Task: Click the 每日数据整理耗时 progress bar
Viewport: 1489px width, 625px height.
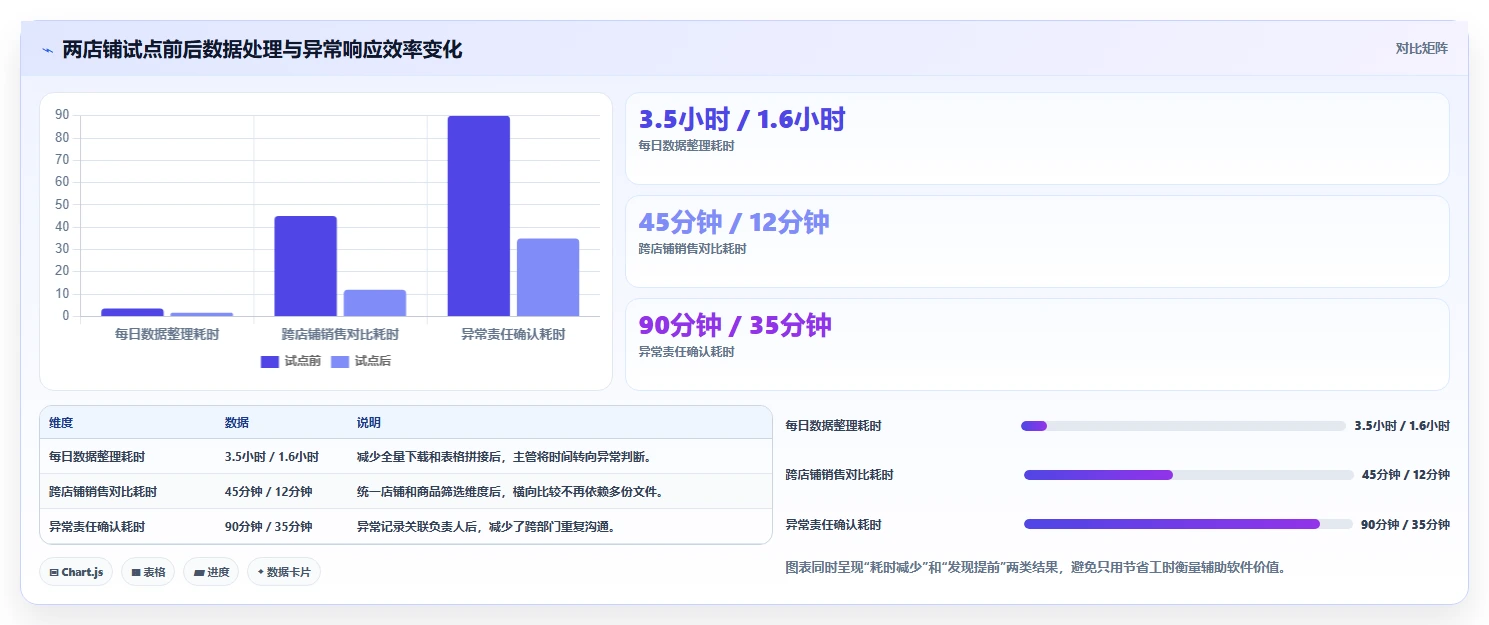Action: coord(1183,426)
